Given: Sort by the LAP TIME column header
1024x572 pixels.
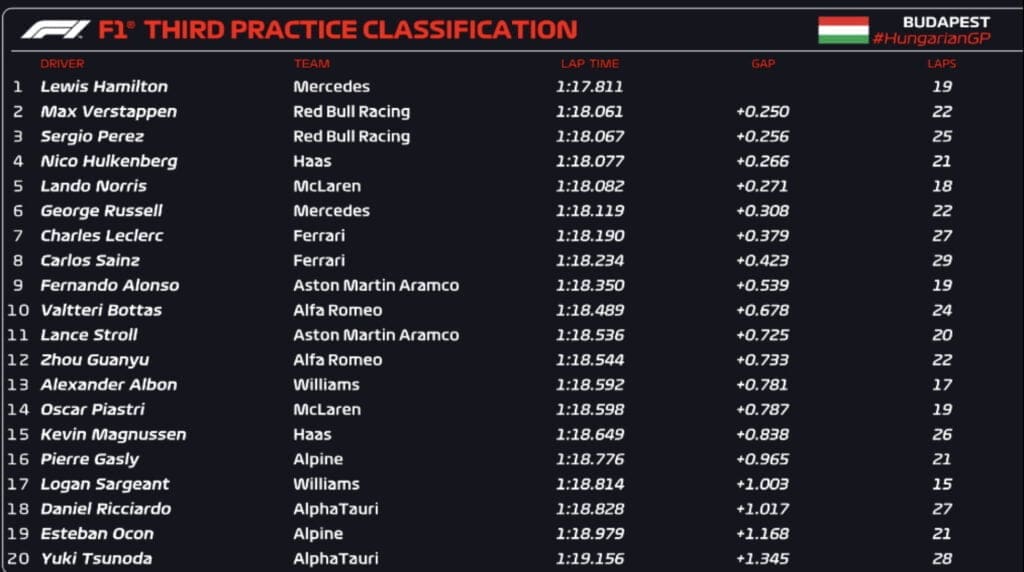Looking at the screenshot, I should (590, 64).
